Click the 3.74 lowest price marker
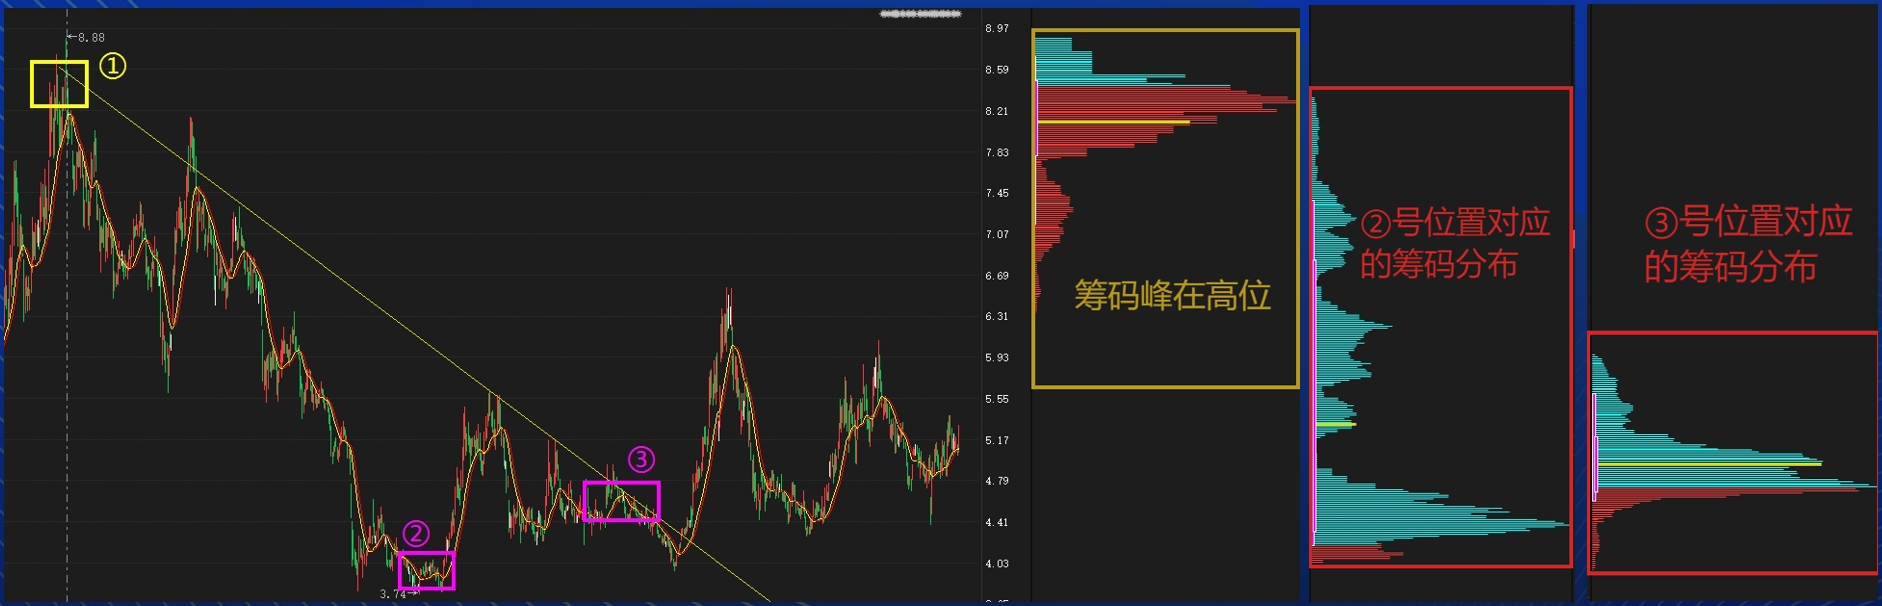The width and height of the screenshot is (1882, 606). 398,594
